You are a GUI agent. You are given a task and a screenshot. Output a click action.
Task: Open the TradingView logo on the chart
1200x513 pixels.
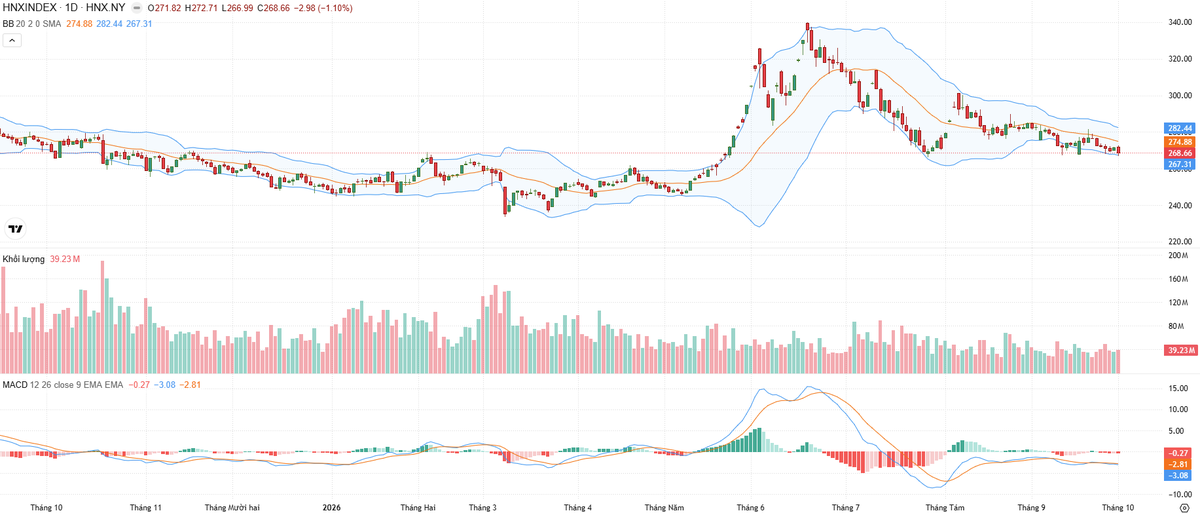point(15,229)
